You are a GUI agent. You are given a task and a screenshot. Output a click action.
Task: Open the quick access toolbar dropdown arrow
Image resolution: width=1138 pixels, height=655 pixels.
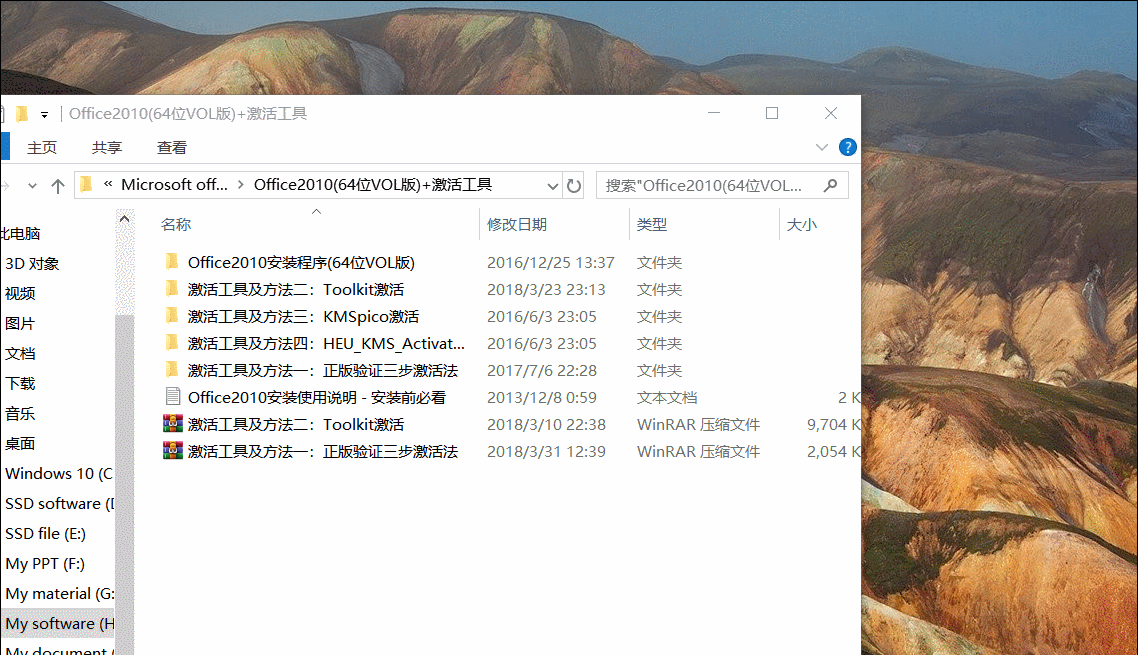[44, 115]
